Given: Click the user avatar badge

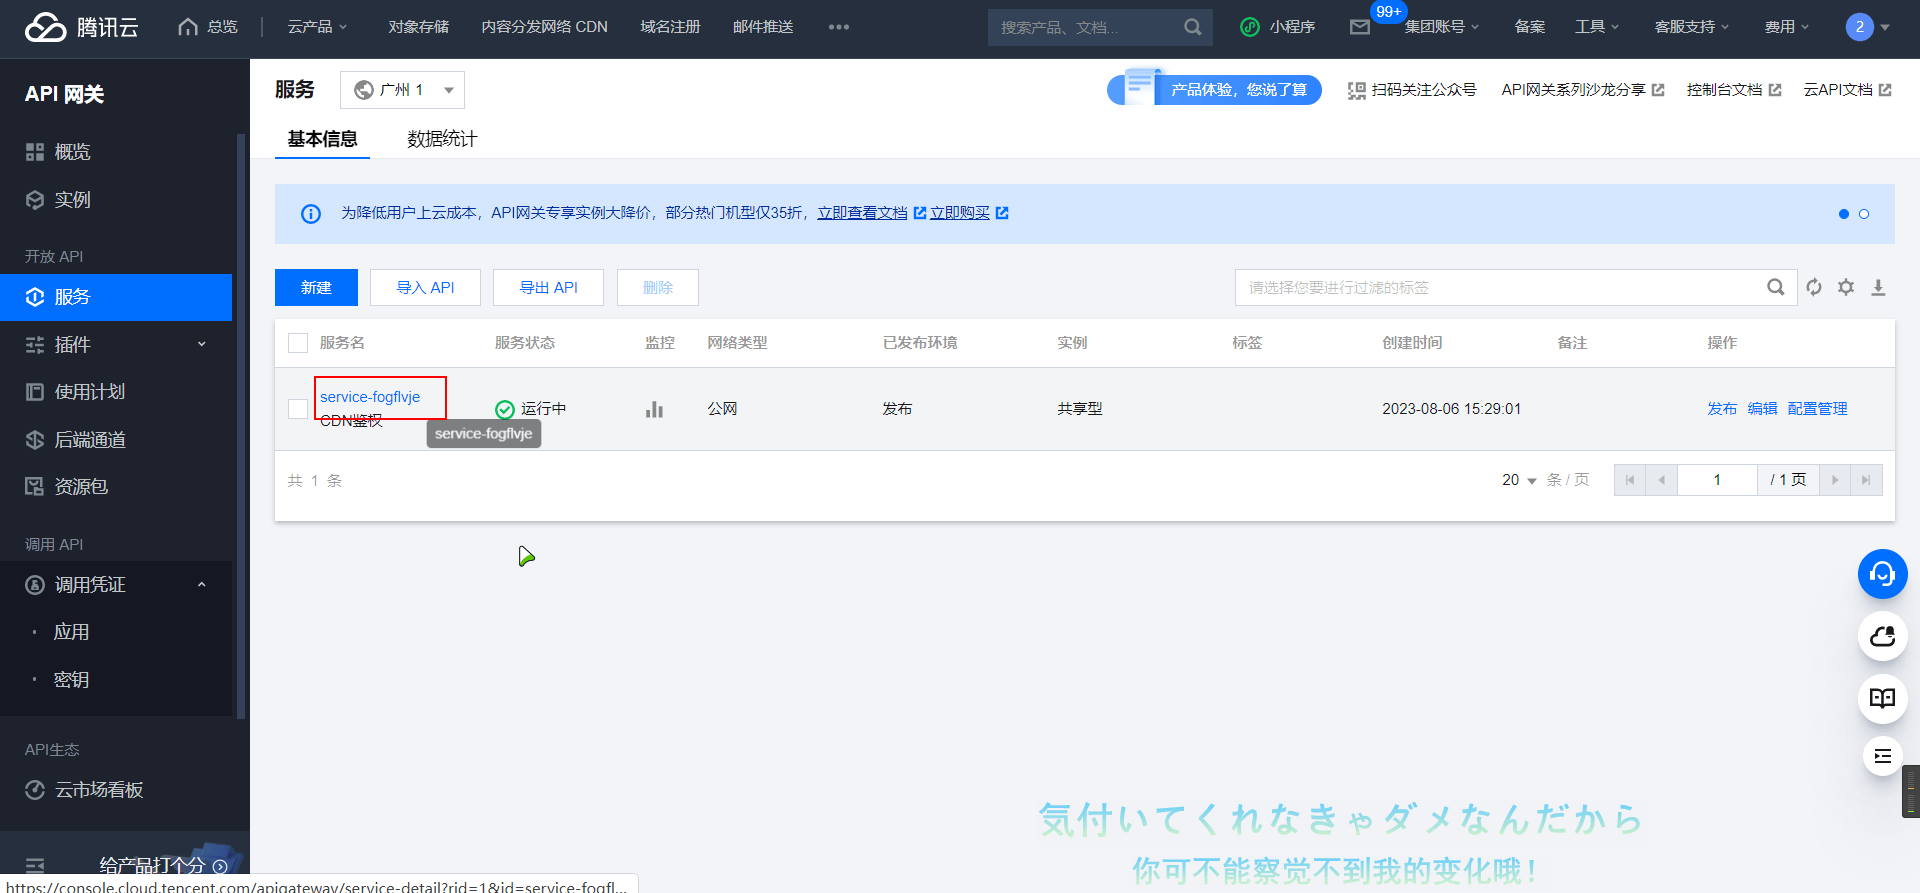Looking at the screenshot, I should (x=1859, y=27).
